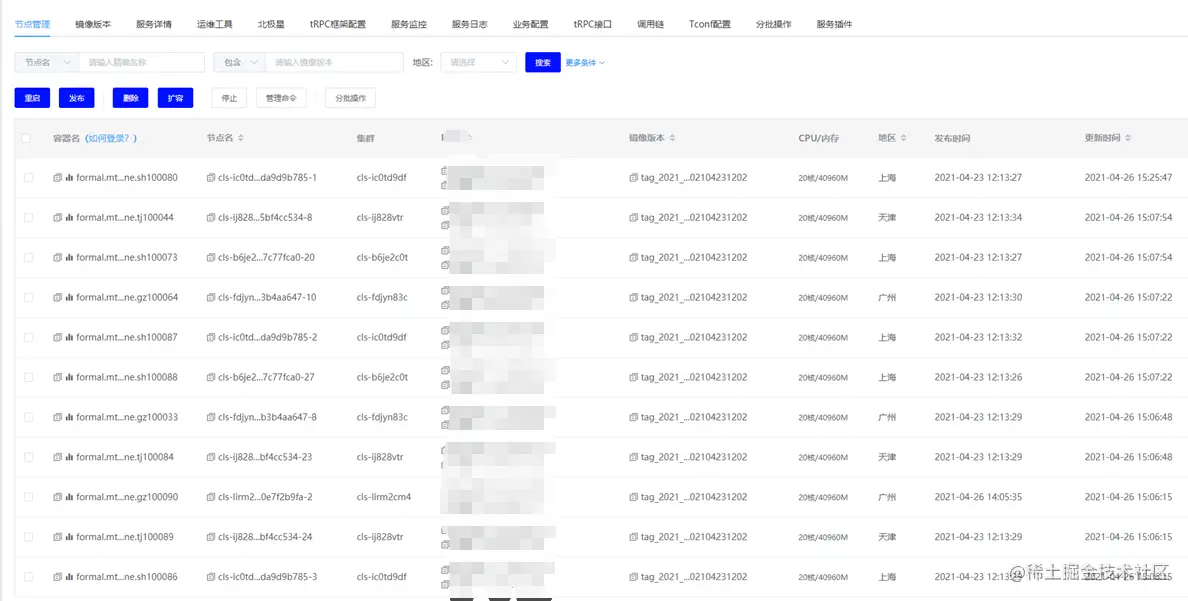Image resolution: width=1188 pixels, height=601 pixels.
Task: Open monitoring chart icon for formal.mt...ne.sh100080
Action: click(x=69, y=177)
